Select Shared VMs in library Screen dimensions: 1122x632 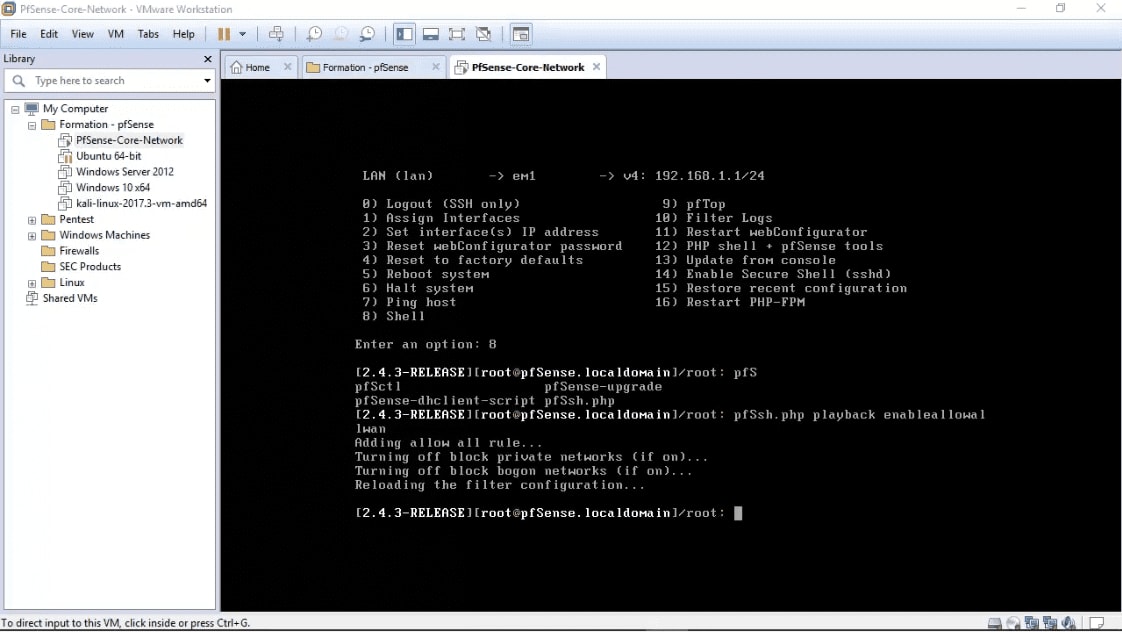(x=69, y=298)
